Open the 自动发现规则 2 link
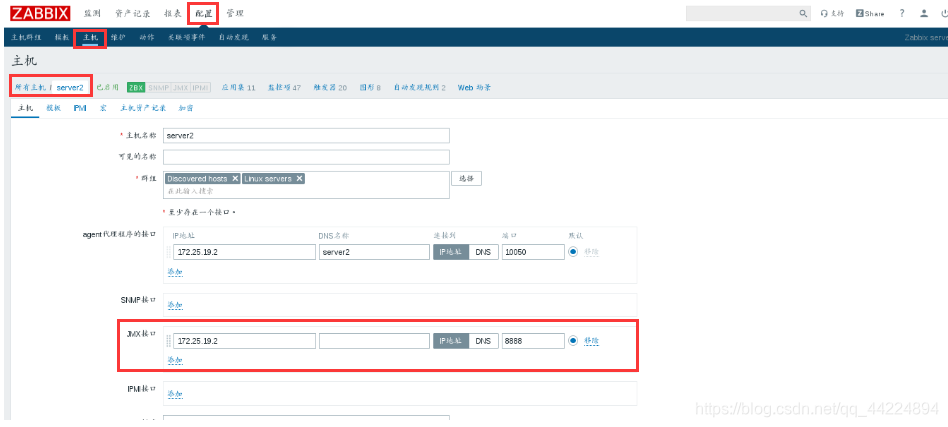948x427 pixels. (420, 87)
